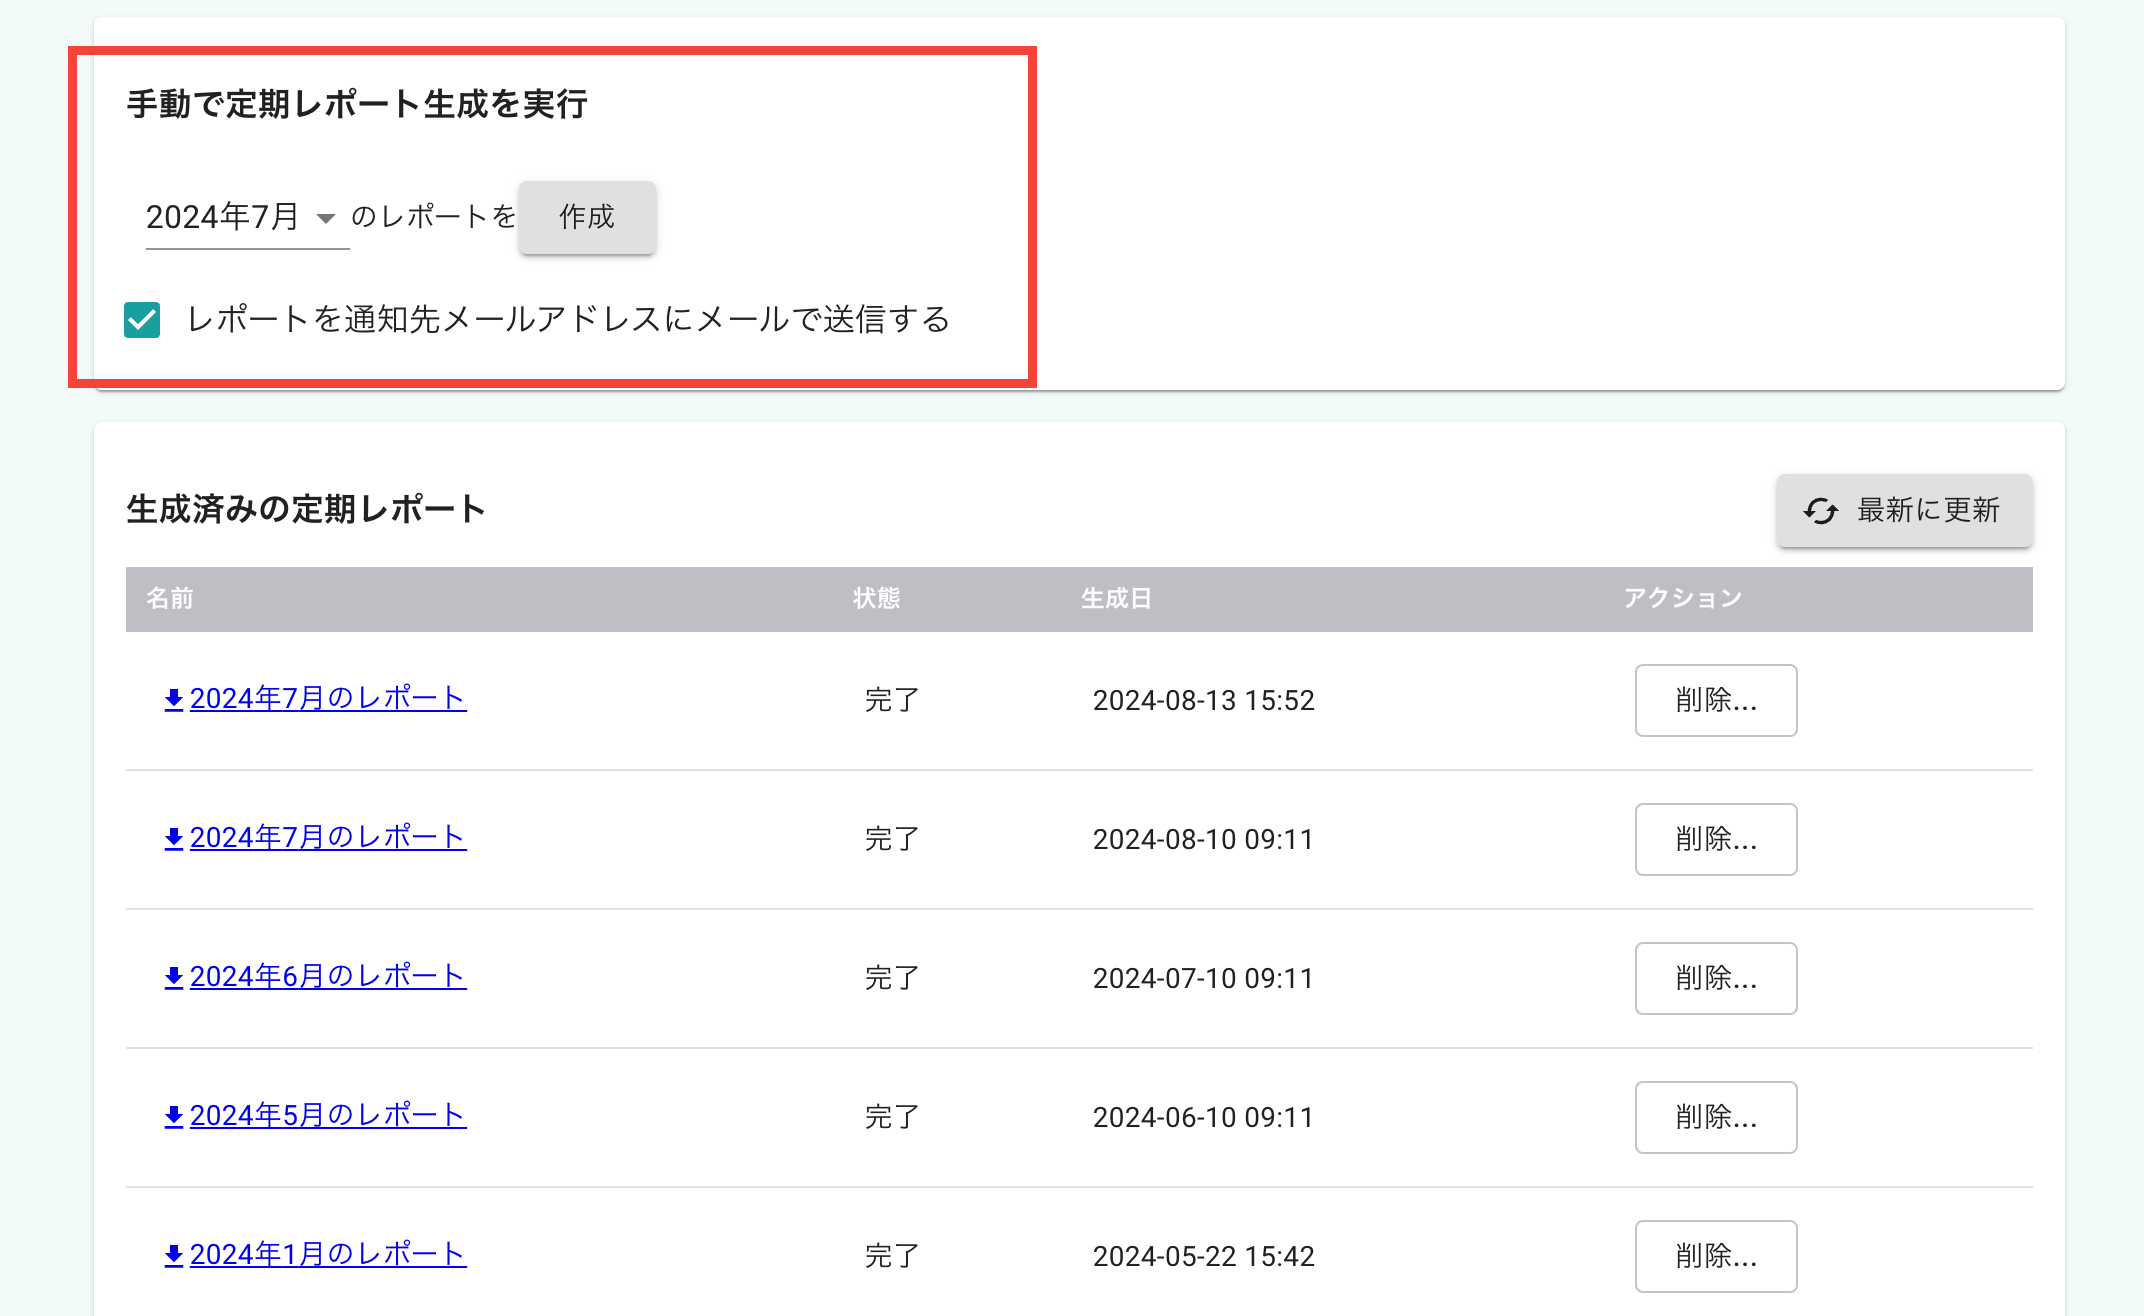Viewport: 2144px width, 1316px height.
Task: Click 完了 status in 2024年1月 row
Action: tap(892, 1256)
